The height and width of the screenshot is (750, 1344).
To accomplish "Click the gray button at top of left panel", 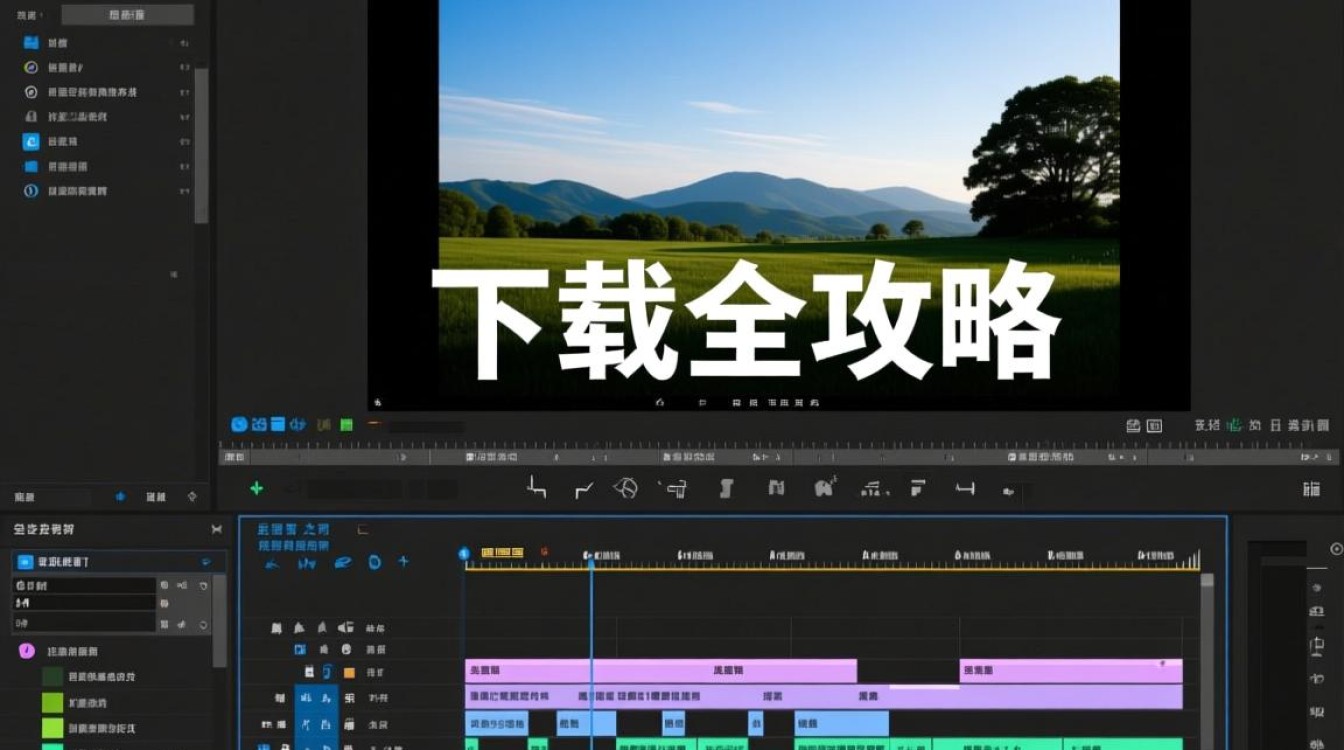I will coord(127,15).
